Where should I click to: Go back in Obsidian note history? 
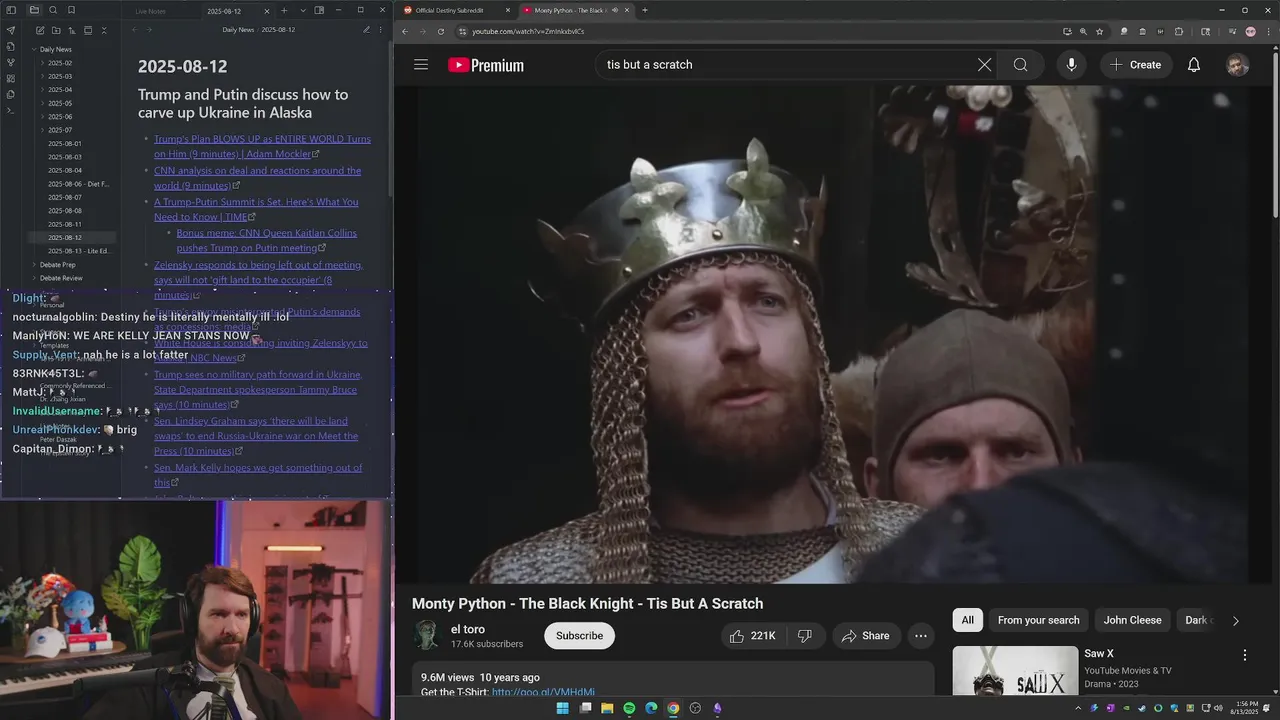pos(134,30)
